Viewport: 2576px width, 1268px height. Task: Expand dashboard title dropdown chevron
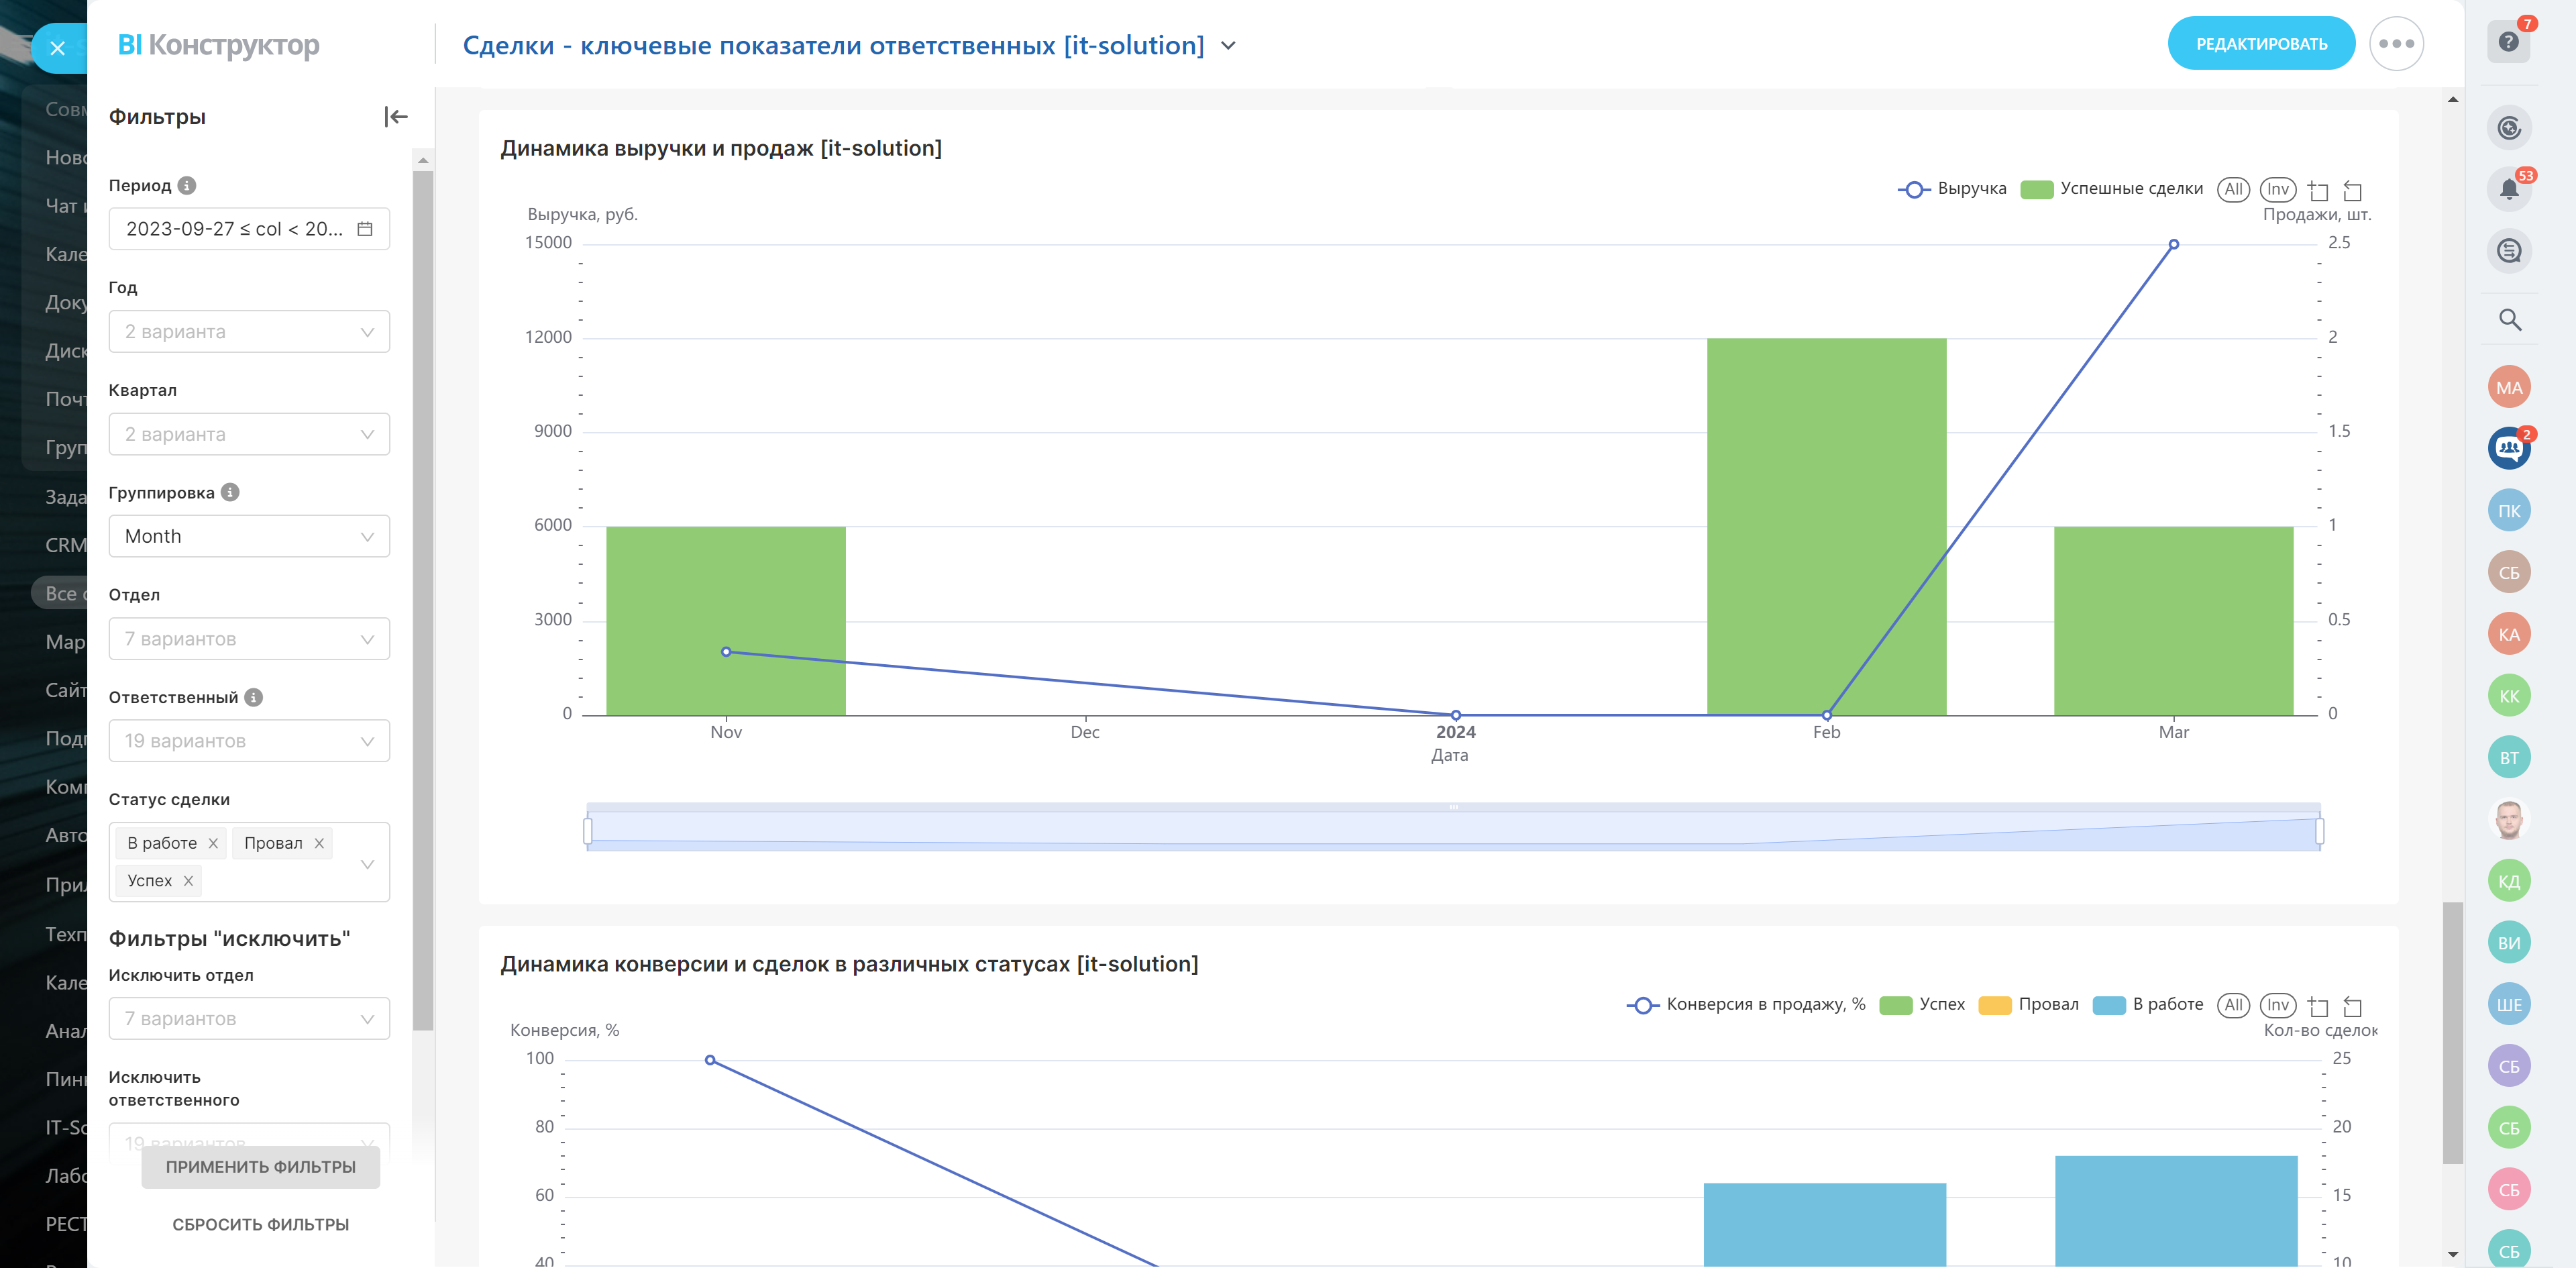coord(1229,46)
